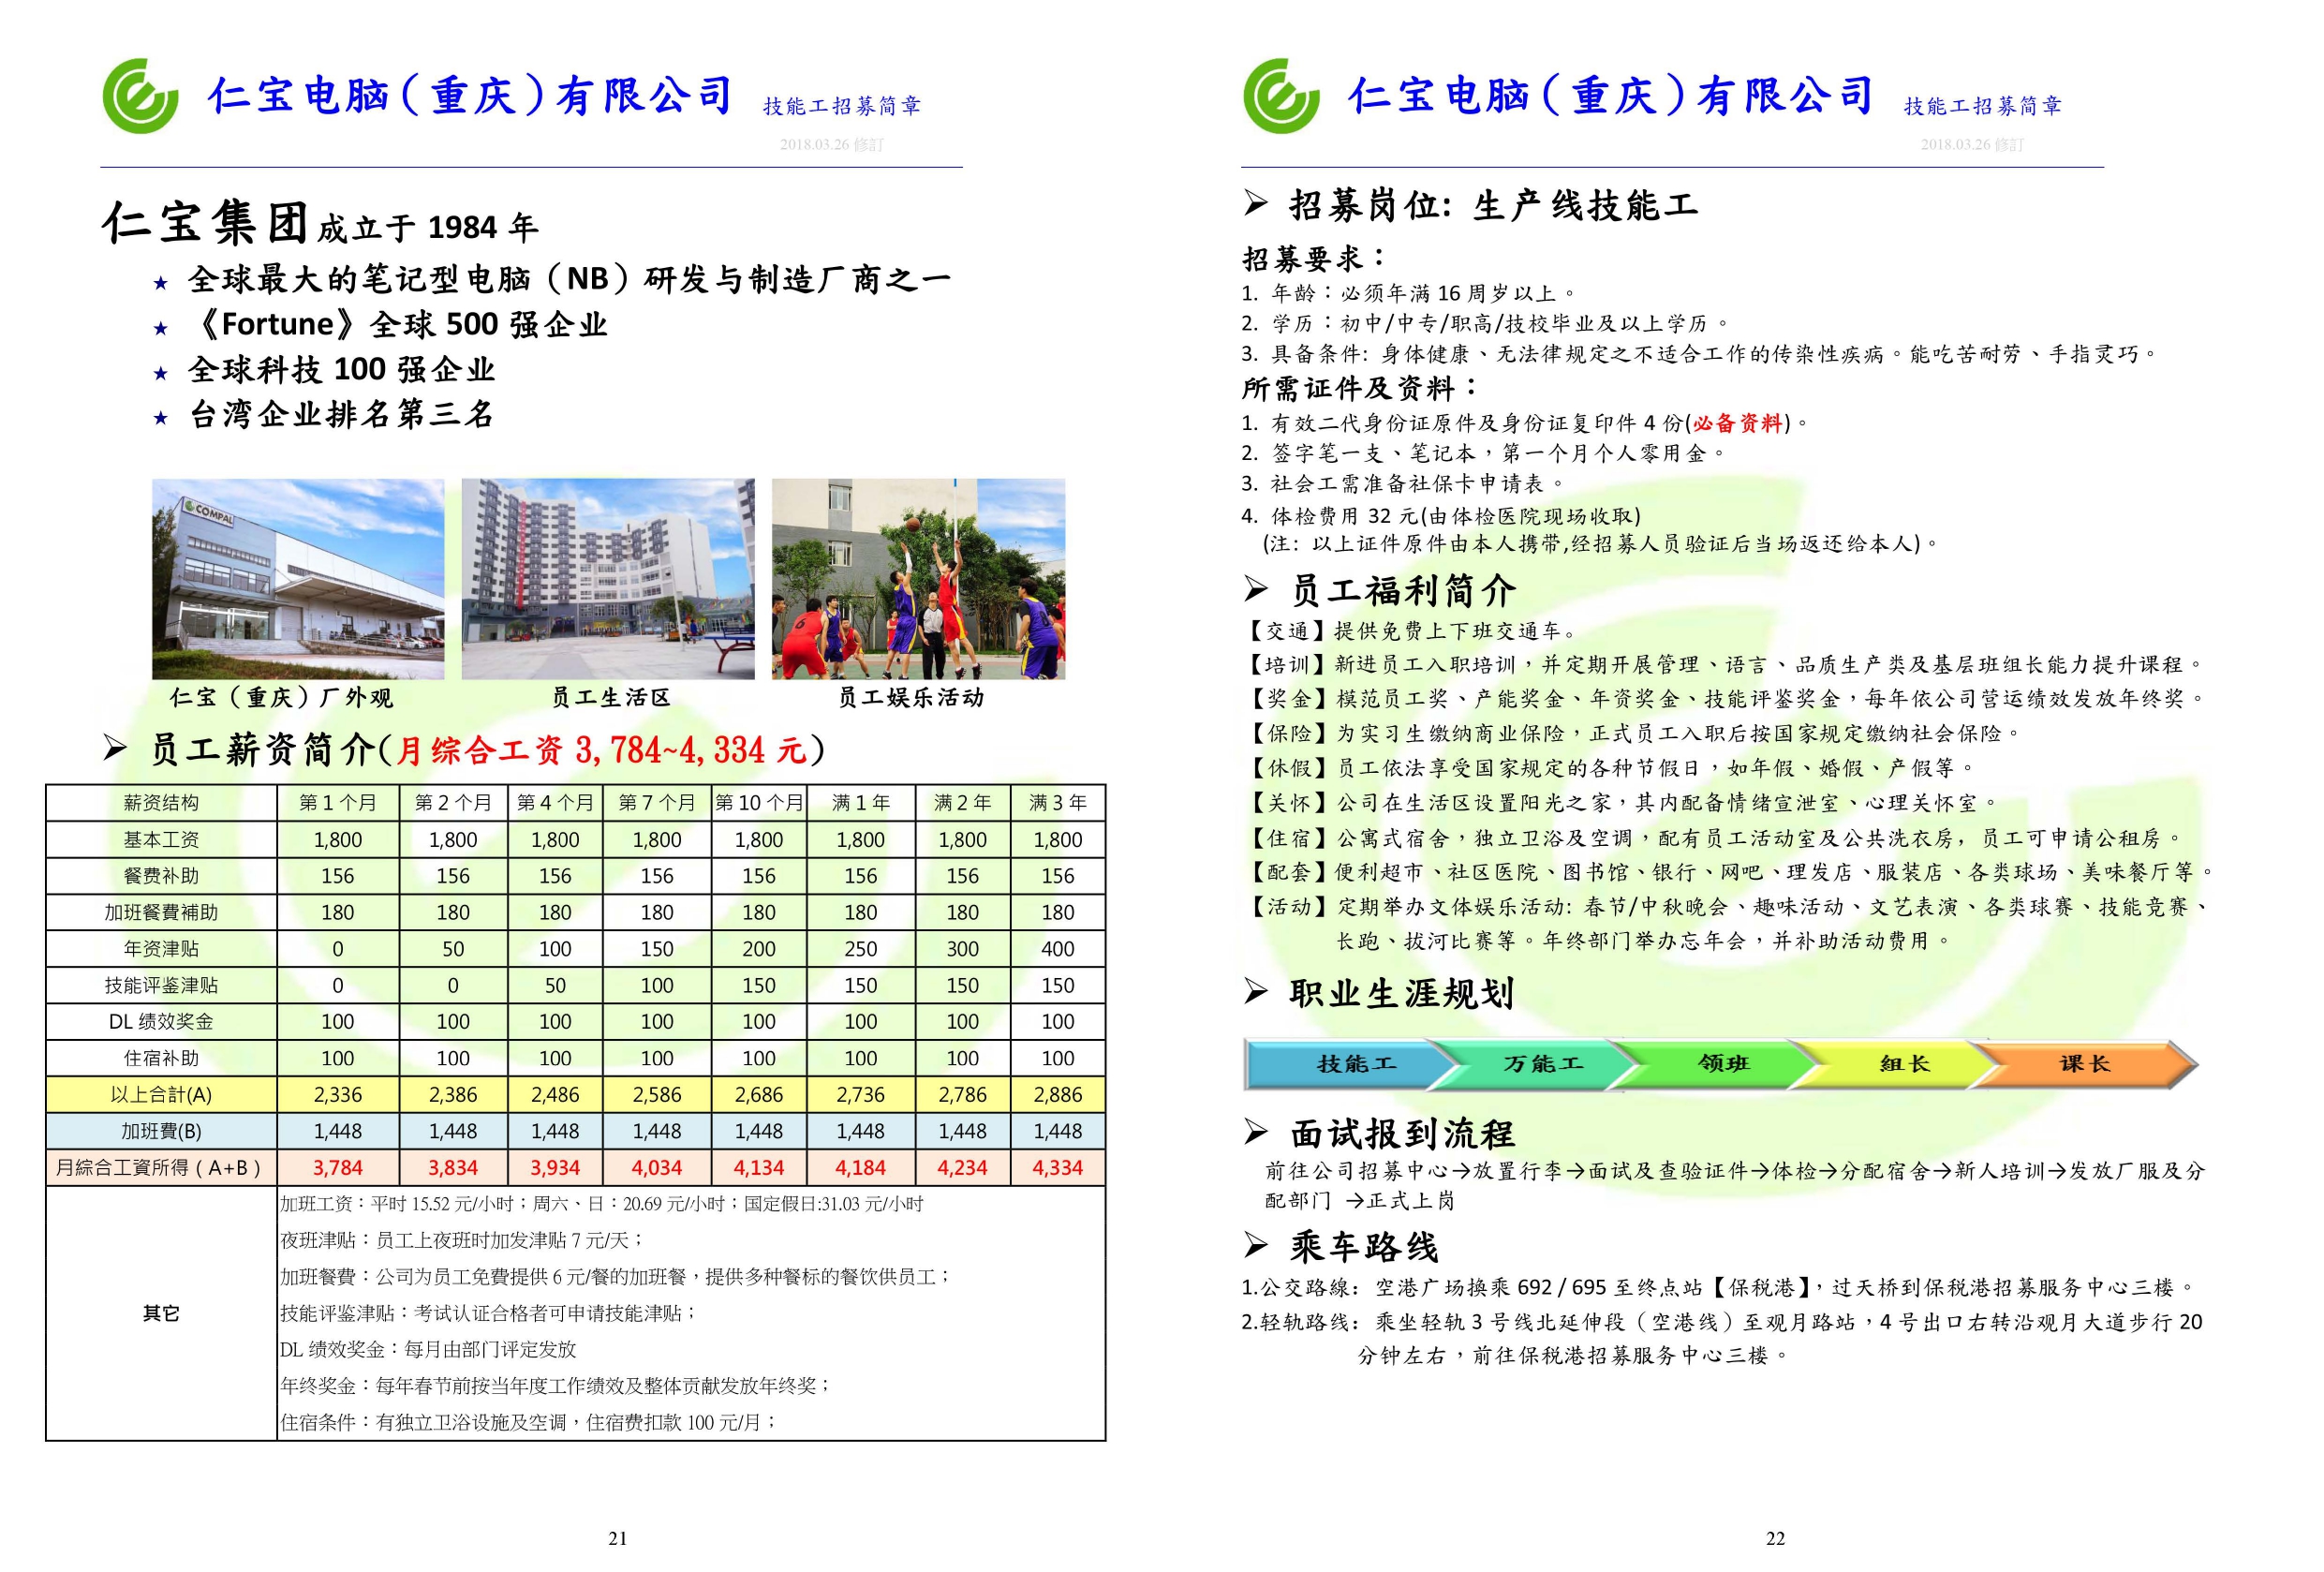Click the factory exterior photo
Screen dimensions: 2324x1572
[298, 579]
